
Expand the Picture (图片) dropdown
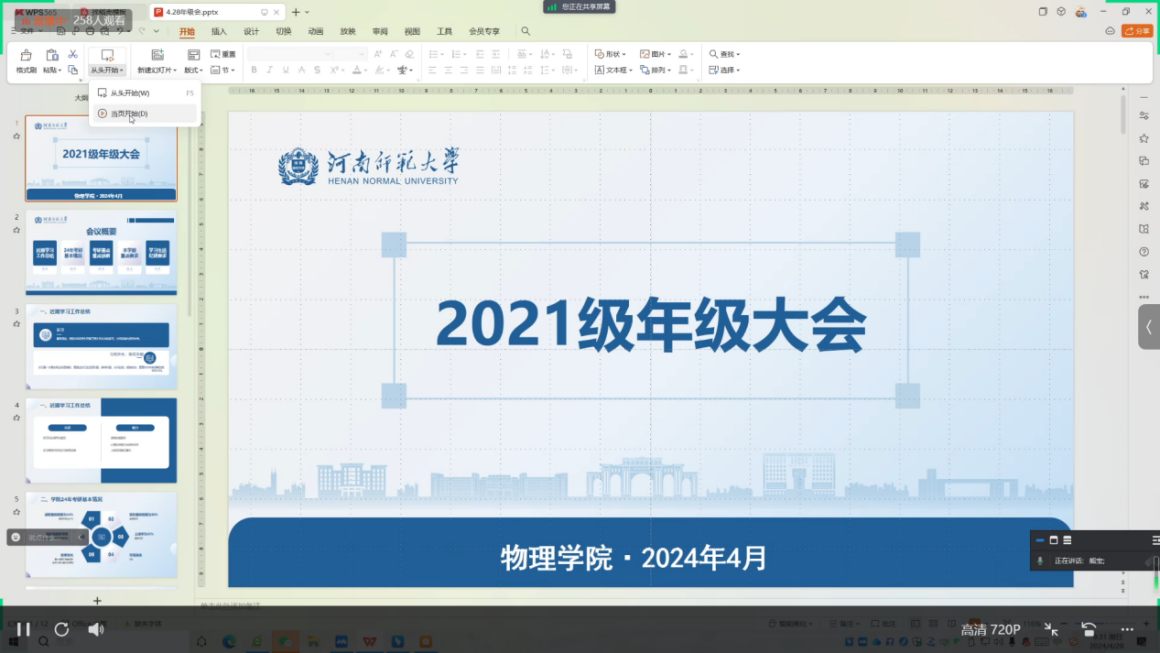tap(655, 54)
